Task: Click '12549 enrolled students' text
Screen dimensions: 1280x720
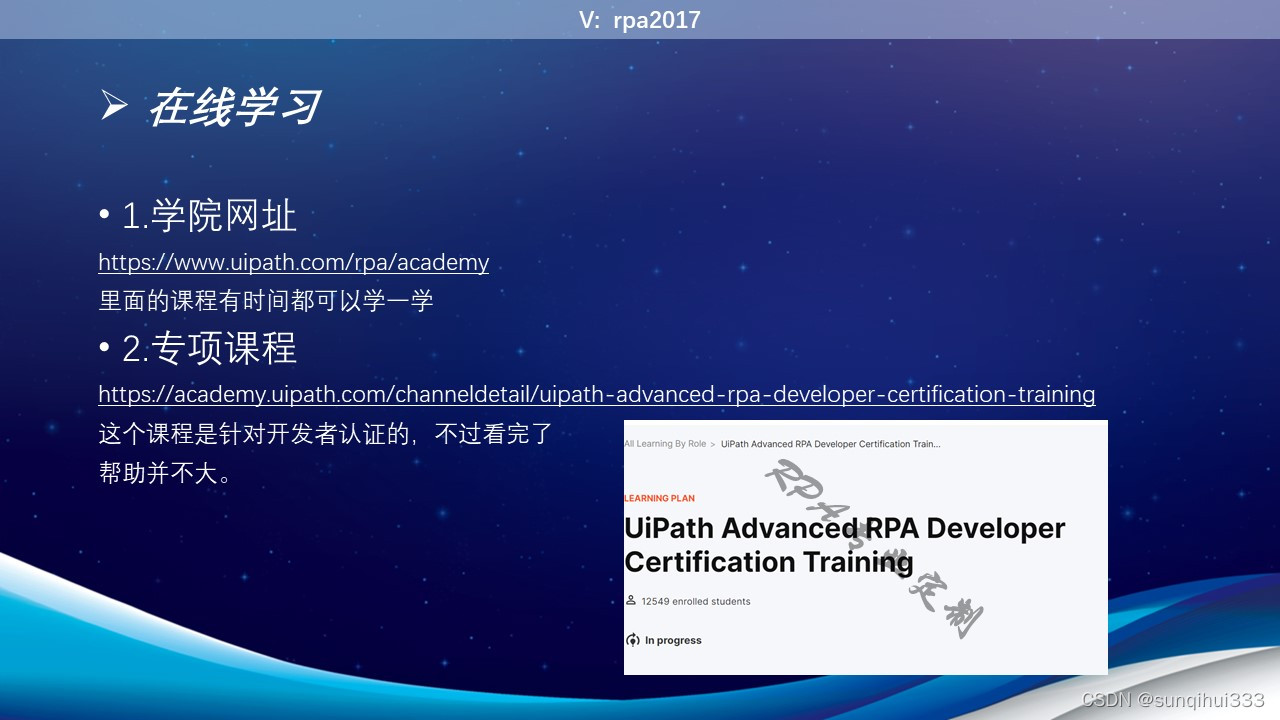Action: (x=696, y=601)
